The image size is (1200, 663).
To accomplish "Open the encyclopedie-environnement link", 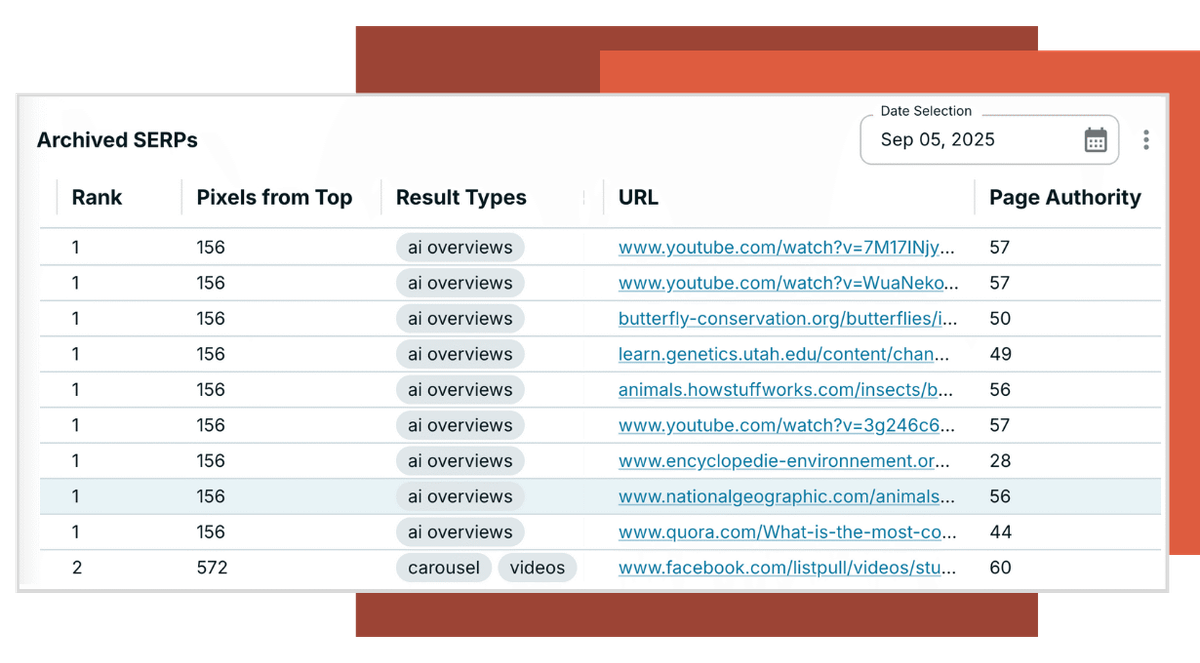I will [x=785, y=461].
